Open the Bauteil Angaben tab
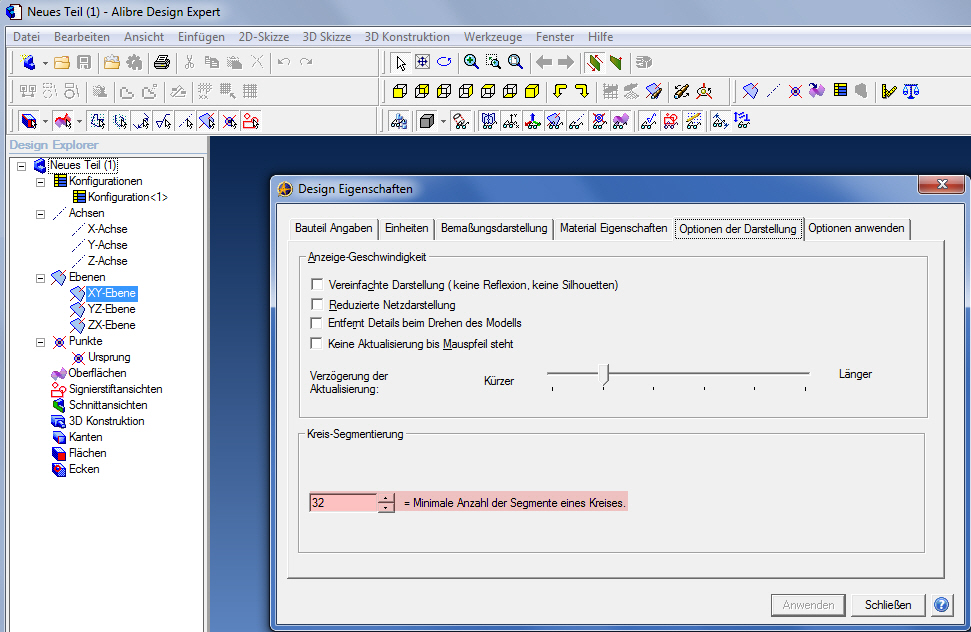971x632 pixels. click(333, 228)
